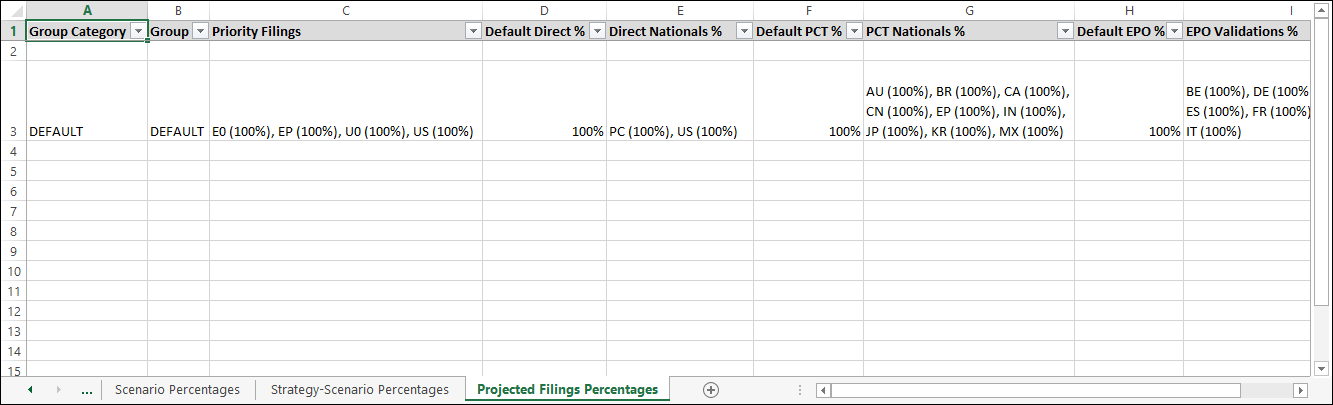Screen dimensions: 1333x405
Task: Open the Group column filter dropdown
Action: [200, 32]
